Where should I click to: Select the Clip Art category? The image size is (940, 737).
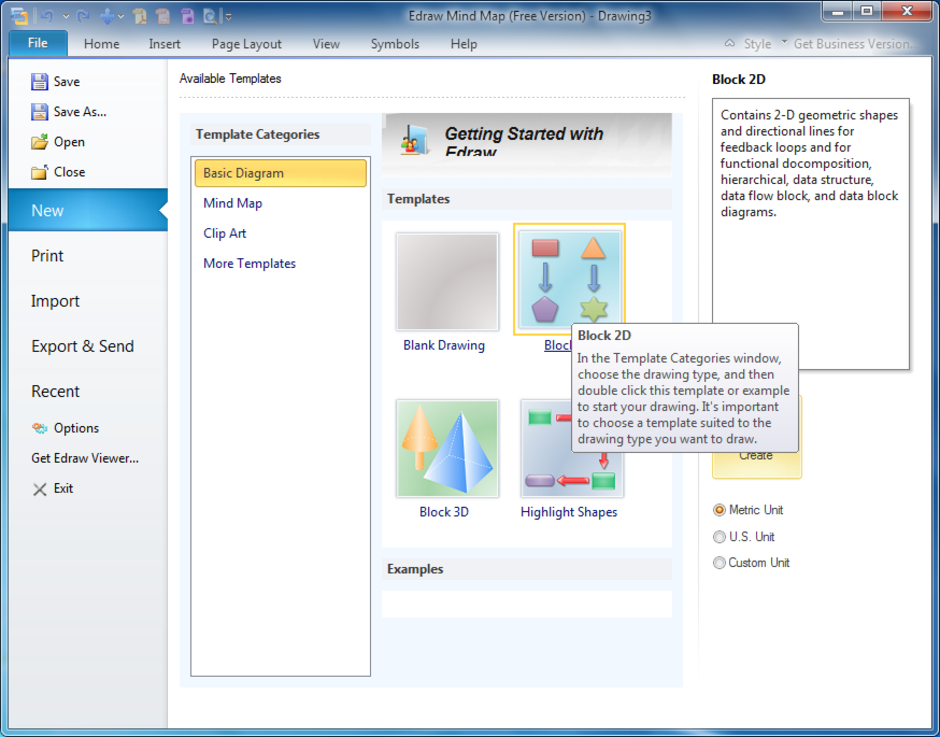tap(225, 233)
